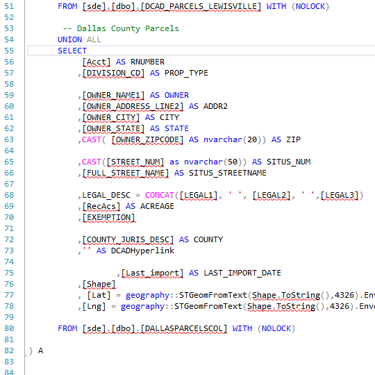The image size is (375, 375).
Task: Click the SITUS_NUM alias
Action: (288, 162)
